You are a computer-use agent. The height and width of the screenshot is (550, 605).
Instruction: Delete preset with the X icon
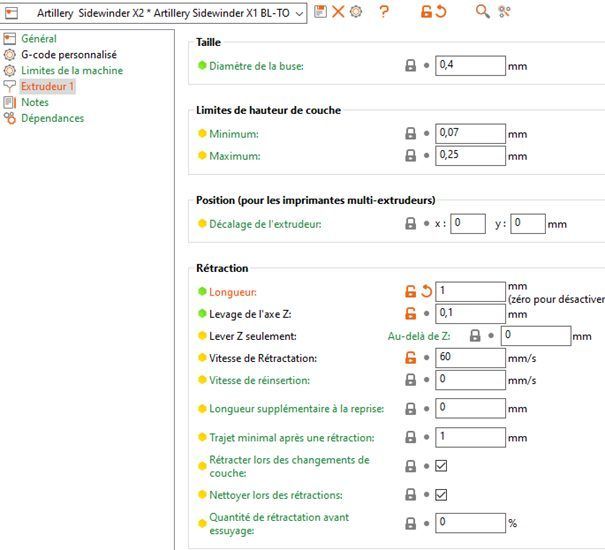pos(338,12)
